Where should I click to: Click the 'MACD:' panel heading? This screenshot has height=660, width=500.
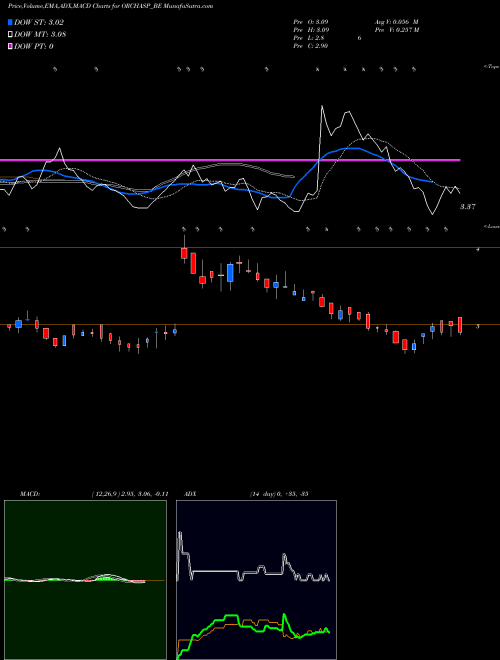pyautogui.click(x=30, y=494)
